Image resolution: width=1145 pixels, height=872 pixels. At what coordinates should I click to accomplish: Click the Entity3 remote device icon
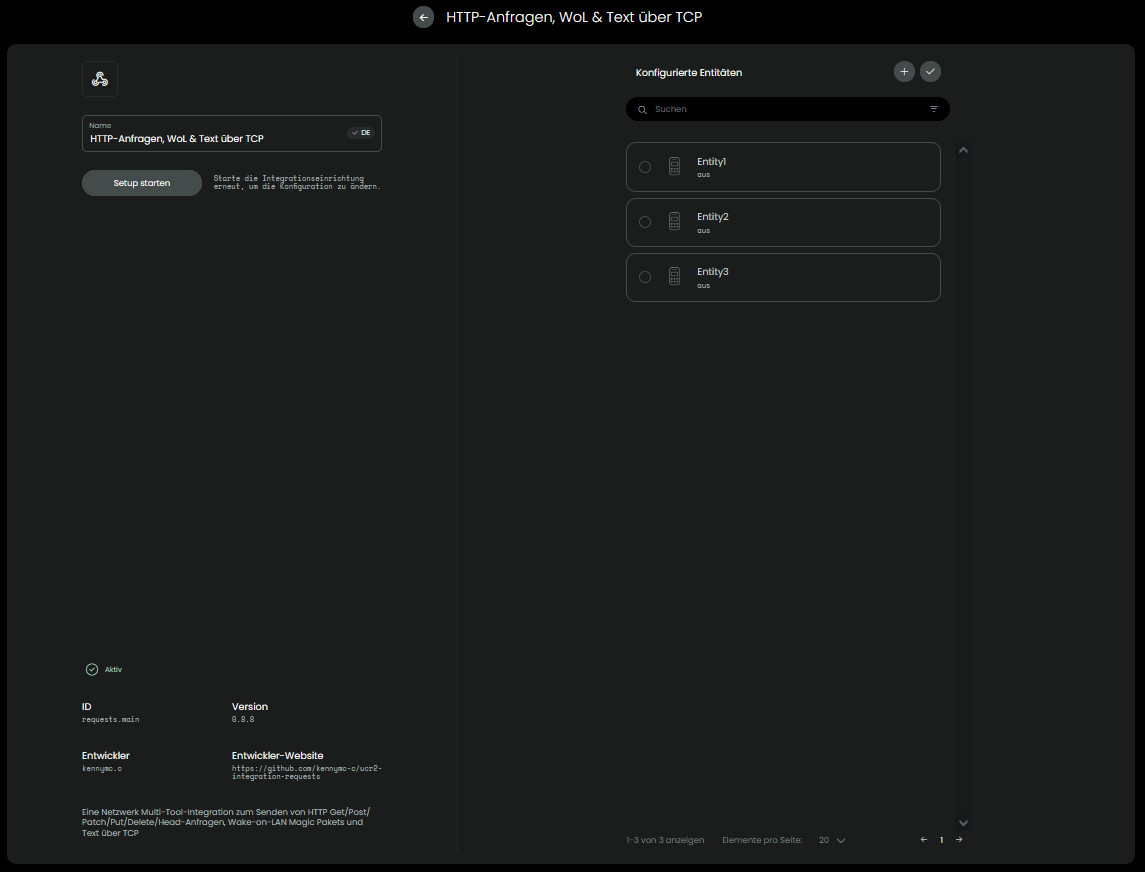(675, 277)
